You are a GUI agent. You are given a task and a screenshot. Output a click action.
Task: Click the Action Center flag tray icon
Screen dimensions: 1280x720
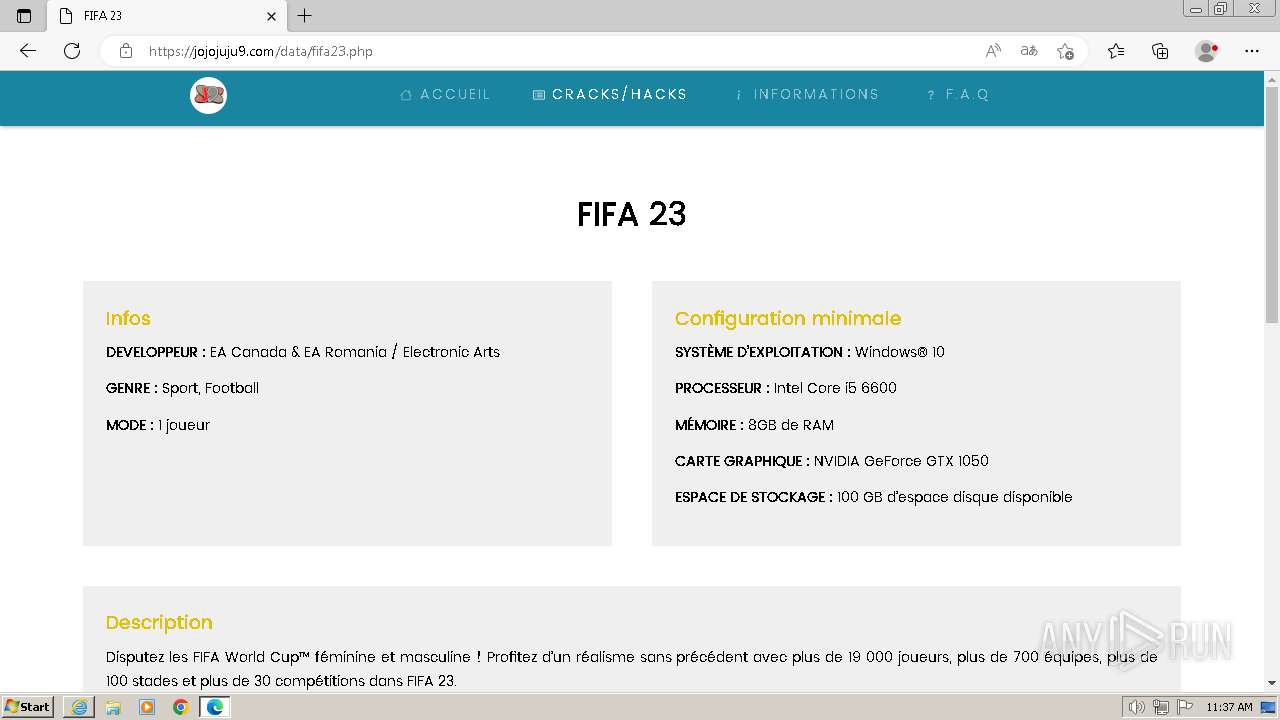pyautogui.click(x=1185, y=707)
